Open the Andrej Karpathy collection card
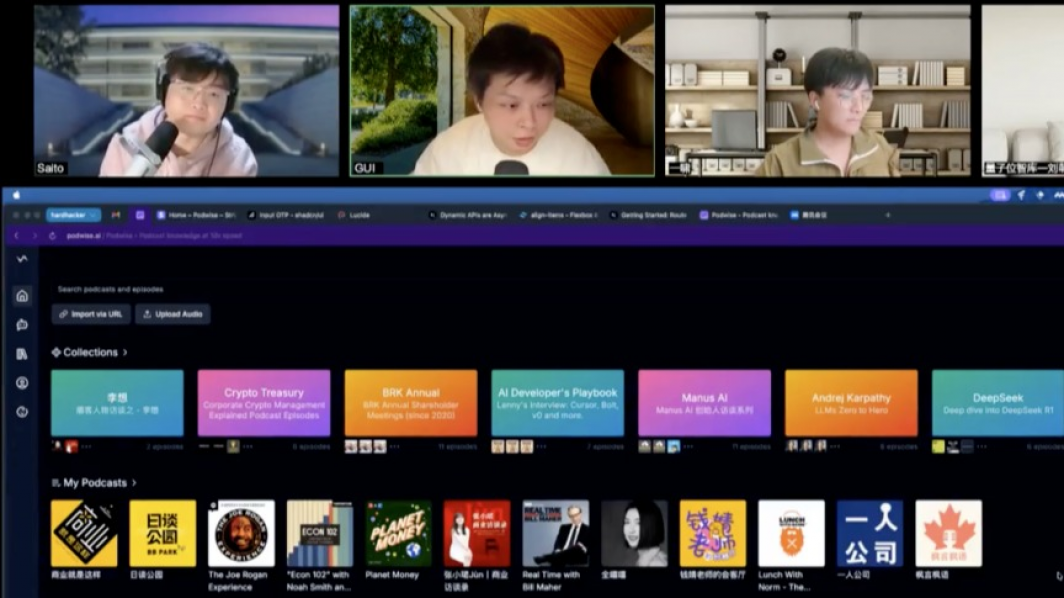The height and width of the screenshot is (598, 1064). coord(851,403)
